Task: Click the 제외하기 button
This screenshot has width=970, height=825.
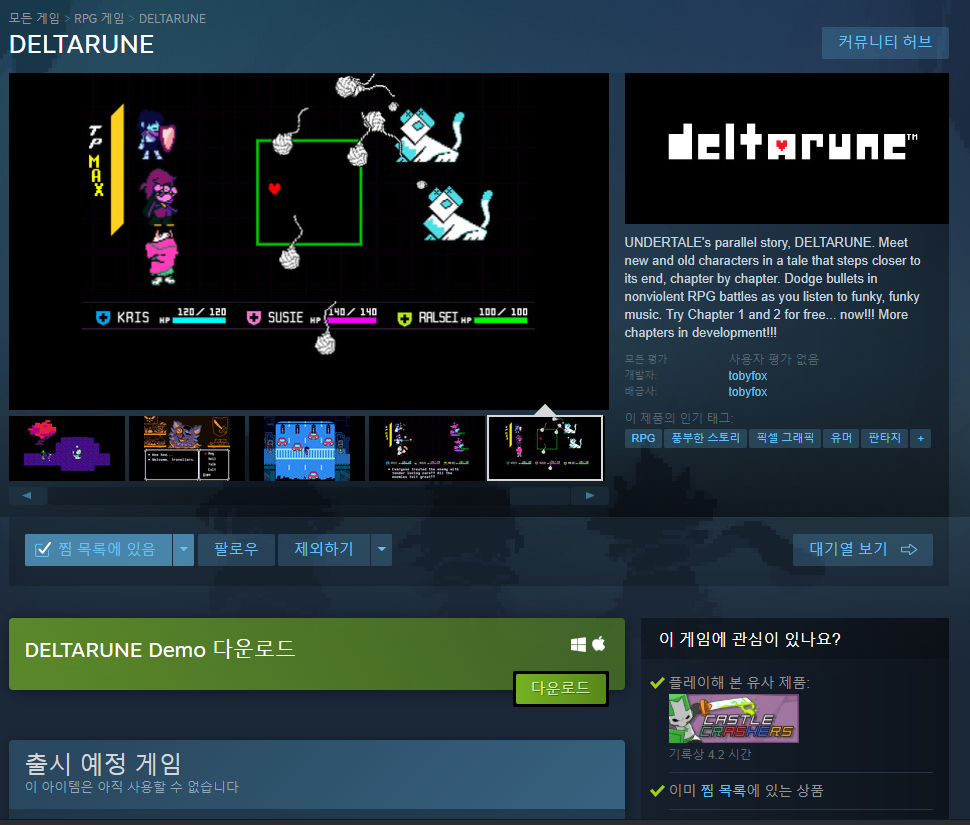Action: pos(324,549)
